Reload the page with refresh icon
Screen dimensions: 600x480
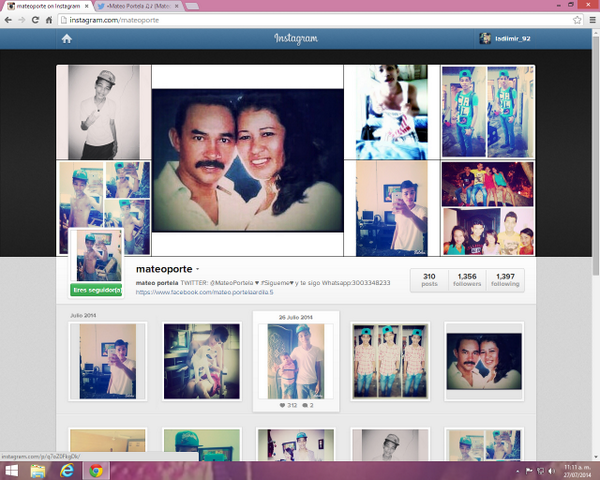[x=35, y=20]
